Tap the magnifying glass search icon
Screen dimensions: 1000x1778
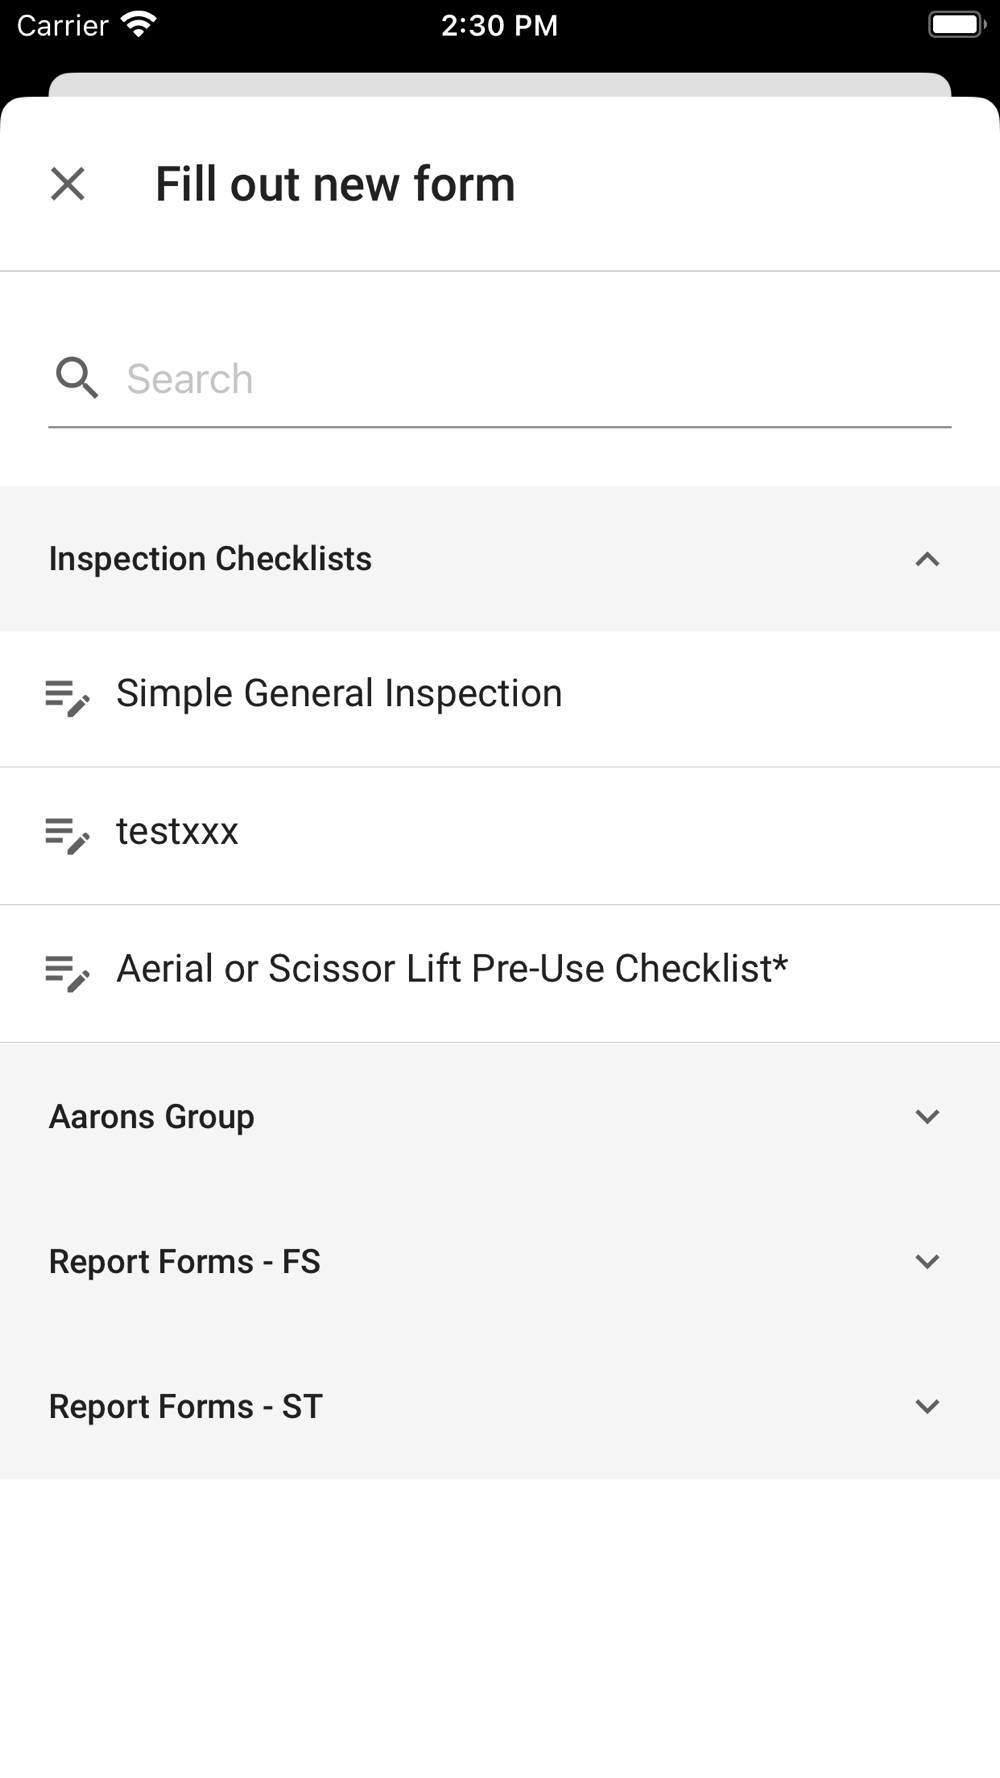(76, 378)
